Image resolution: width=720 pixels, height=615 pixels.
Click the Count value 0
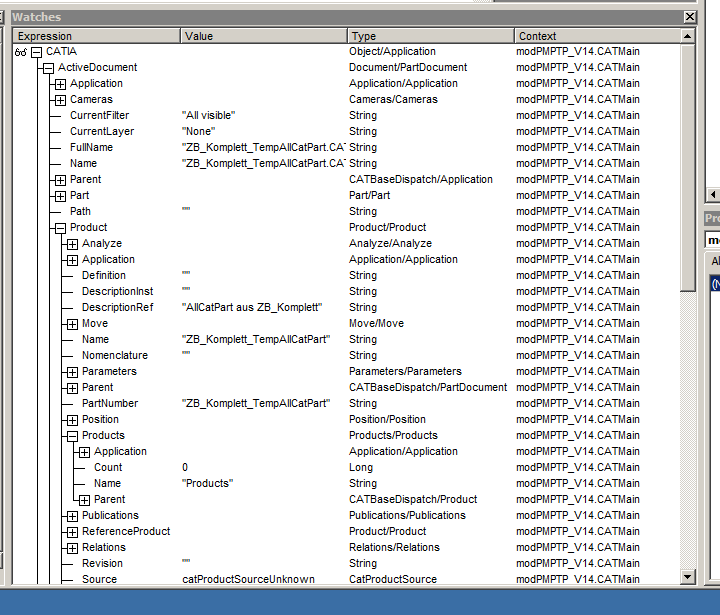[x=185, y=467]
